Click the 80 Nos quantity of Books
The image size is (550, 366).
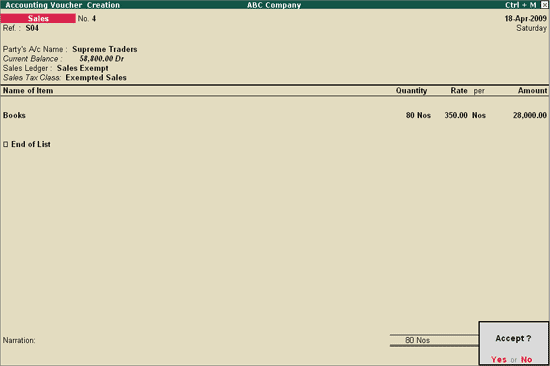(418, 115)
